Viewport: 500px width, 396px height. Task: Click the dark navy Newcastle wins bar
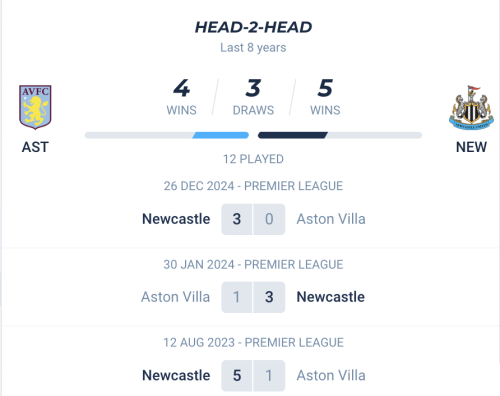click(x=293, y=135)
